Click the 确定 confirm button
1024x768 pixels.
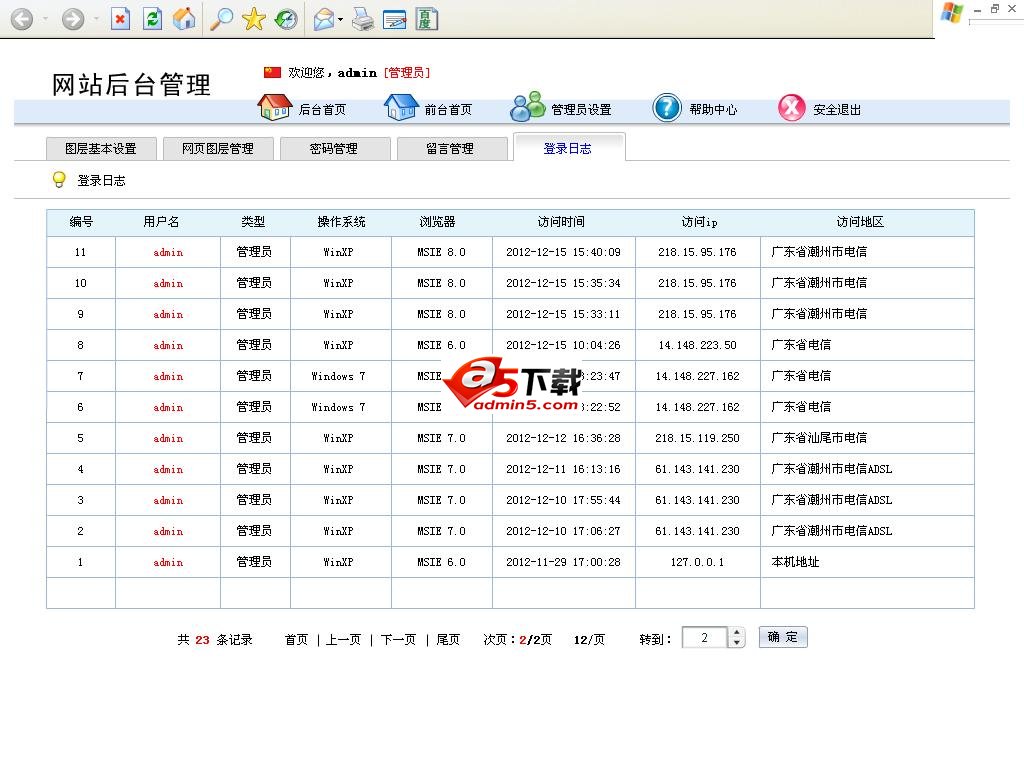click(783, 637)
